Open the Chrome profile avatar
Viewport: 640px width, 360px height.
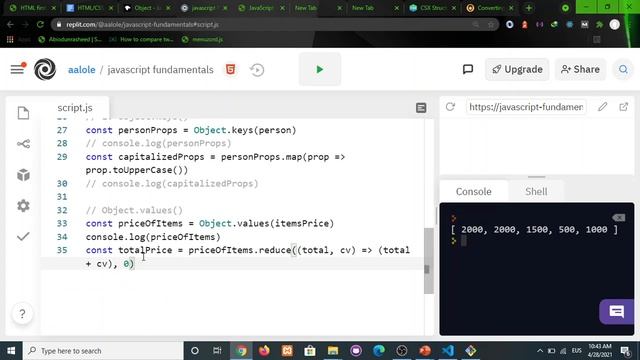pos(615,24)
